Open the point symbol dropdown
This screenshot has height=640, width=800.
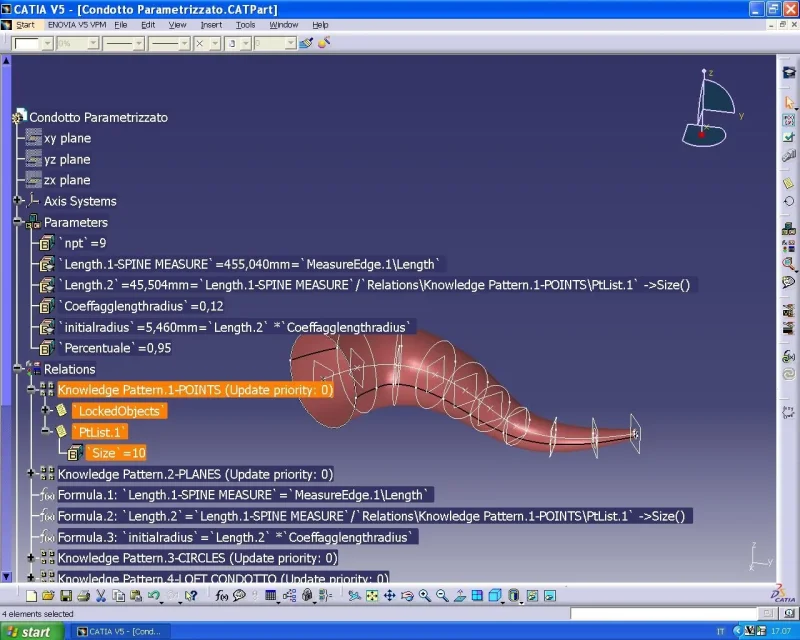(x=215, y=44)
